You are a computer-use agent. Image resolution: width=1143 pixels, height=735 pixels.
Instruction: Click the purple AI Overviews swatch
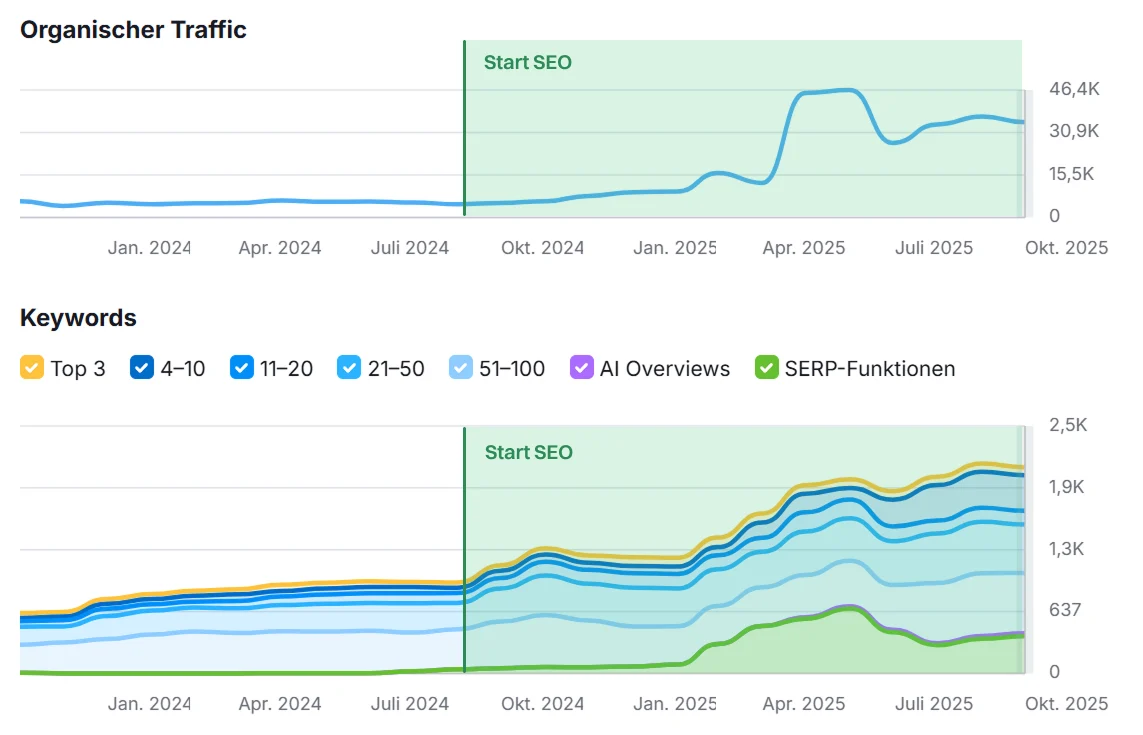coord(581,368)
